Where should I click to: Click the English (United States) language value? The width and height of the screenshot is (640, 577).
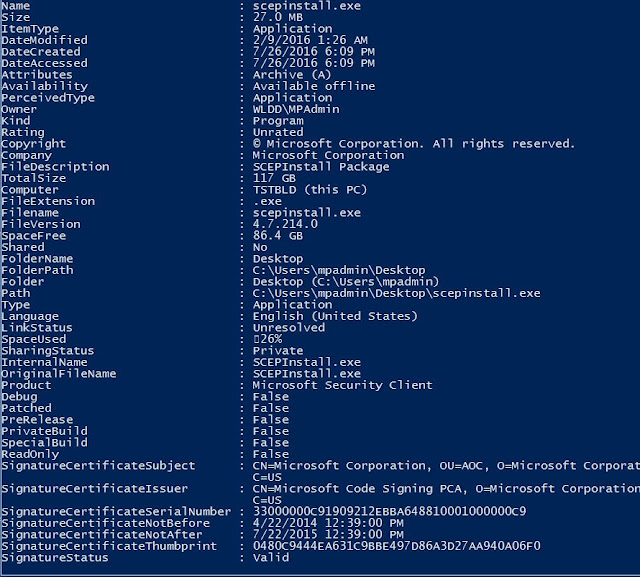tap(335, 316)
